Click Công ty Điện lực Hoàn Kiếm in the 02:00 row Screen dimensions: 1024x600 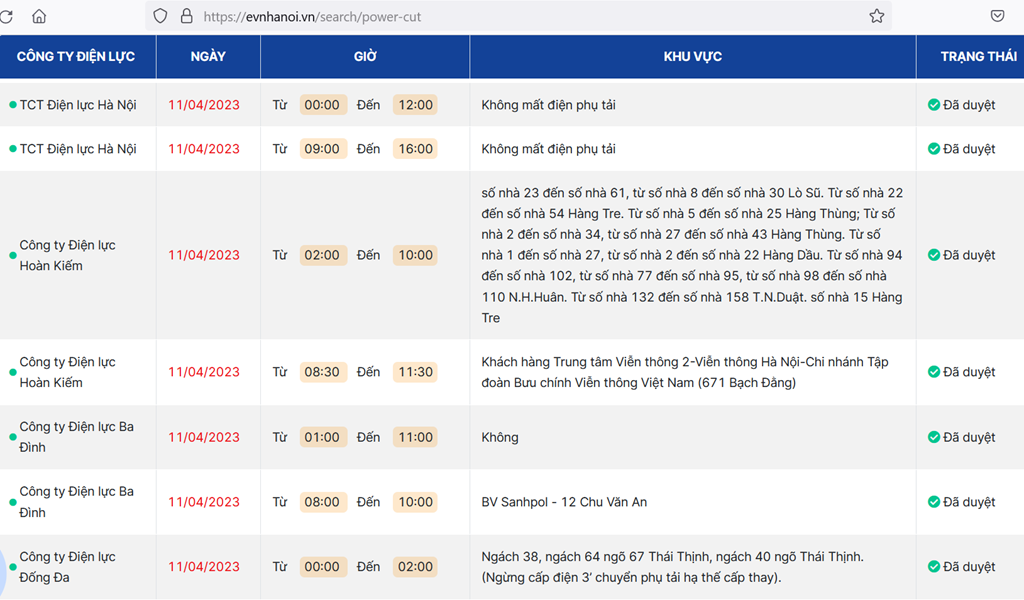[x=67, y=255]
